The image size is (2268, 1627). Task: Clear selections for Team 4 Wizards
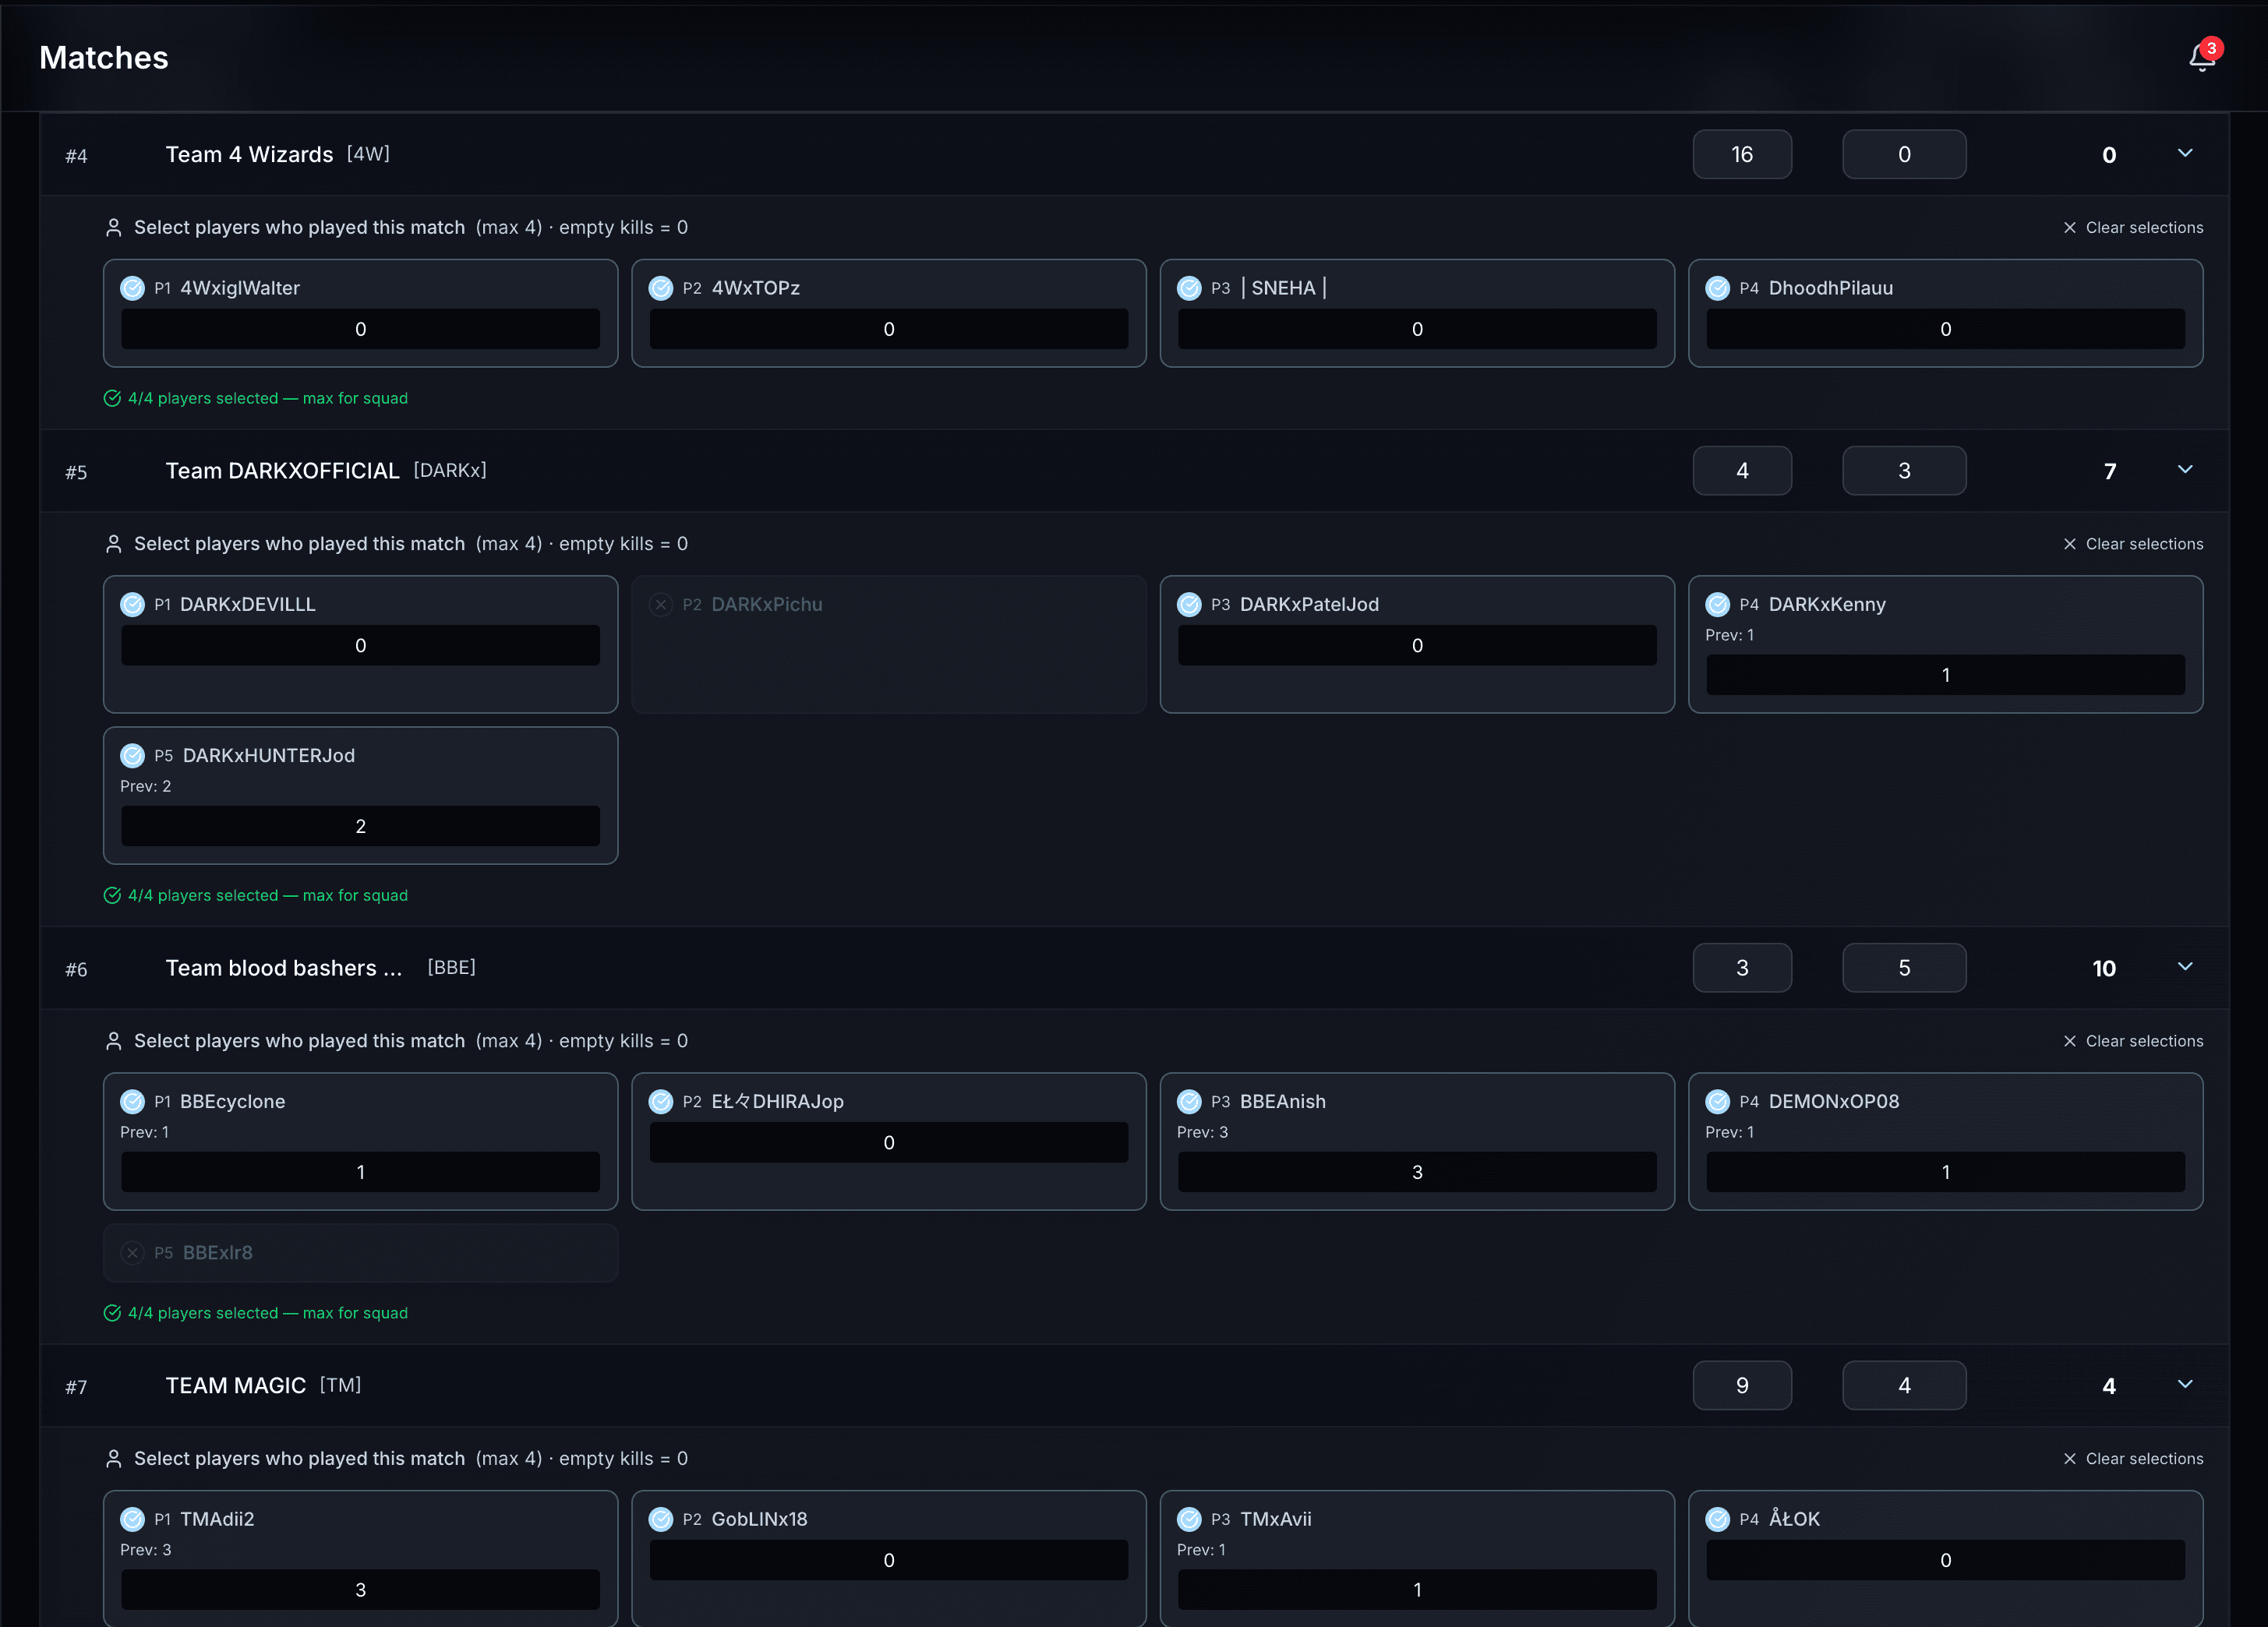tap(2132, 228)
